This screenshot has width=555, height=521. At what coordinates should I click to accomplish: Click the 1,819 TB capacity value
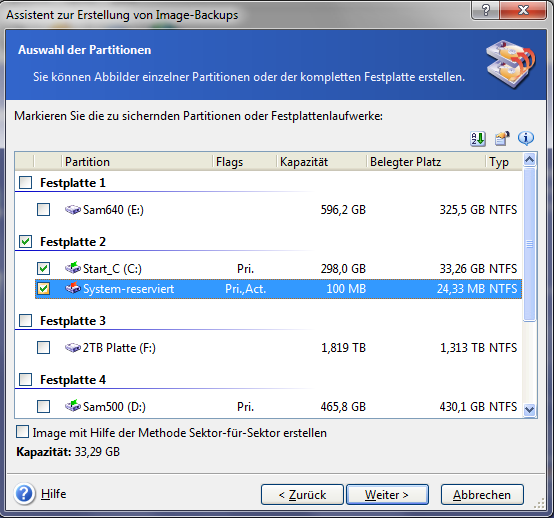click(x=343, y=348)
